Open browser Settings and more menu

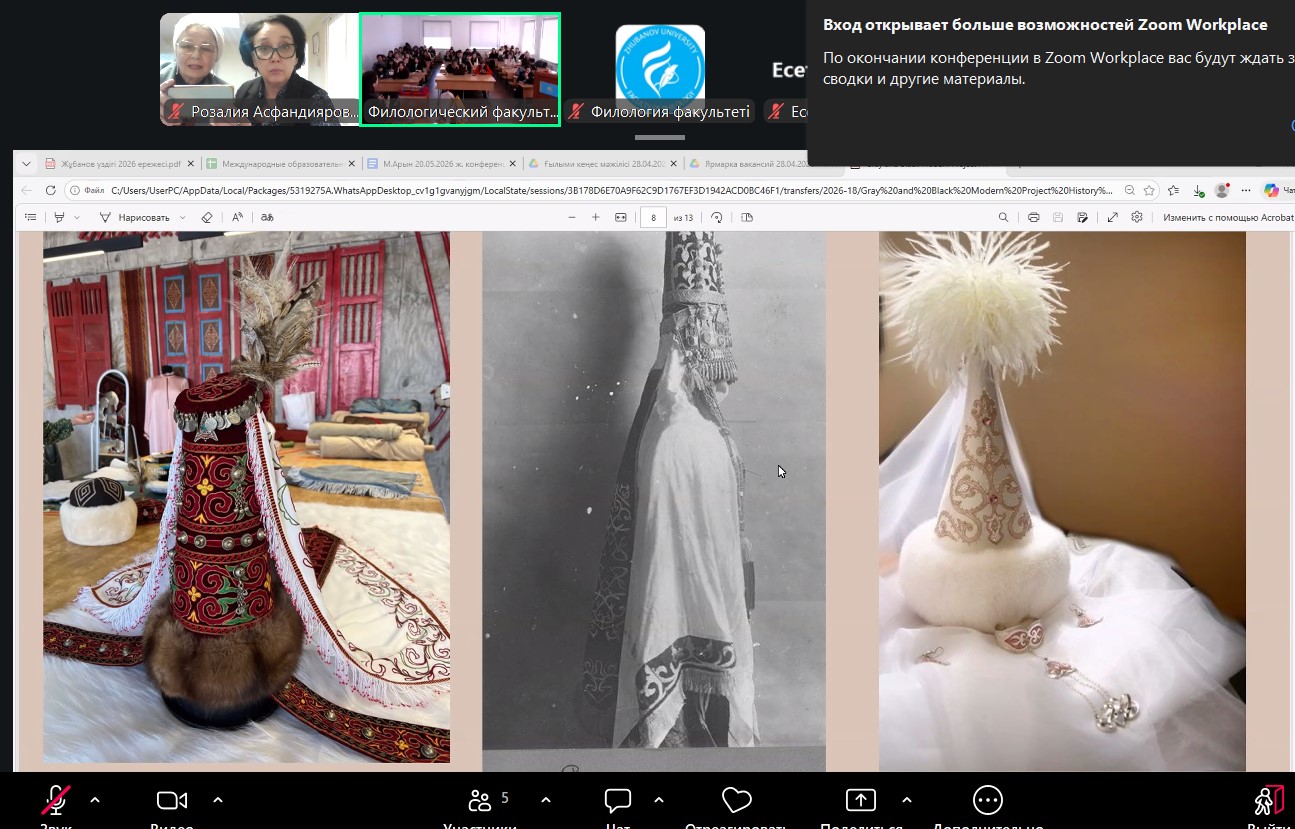pyautogui.click(x=1246, y=190)
